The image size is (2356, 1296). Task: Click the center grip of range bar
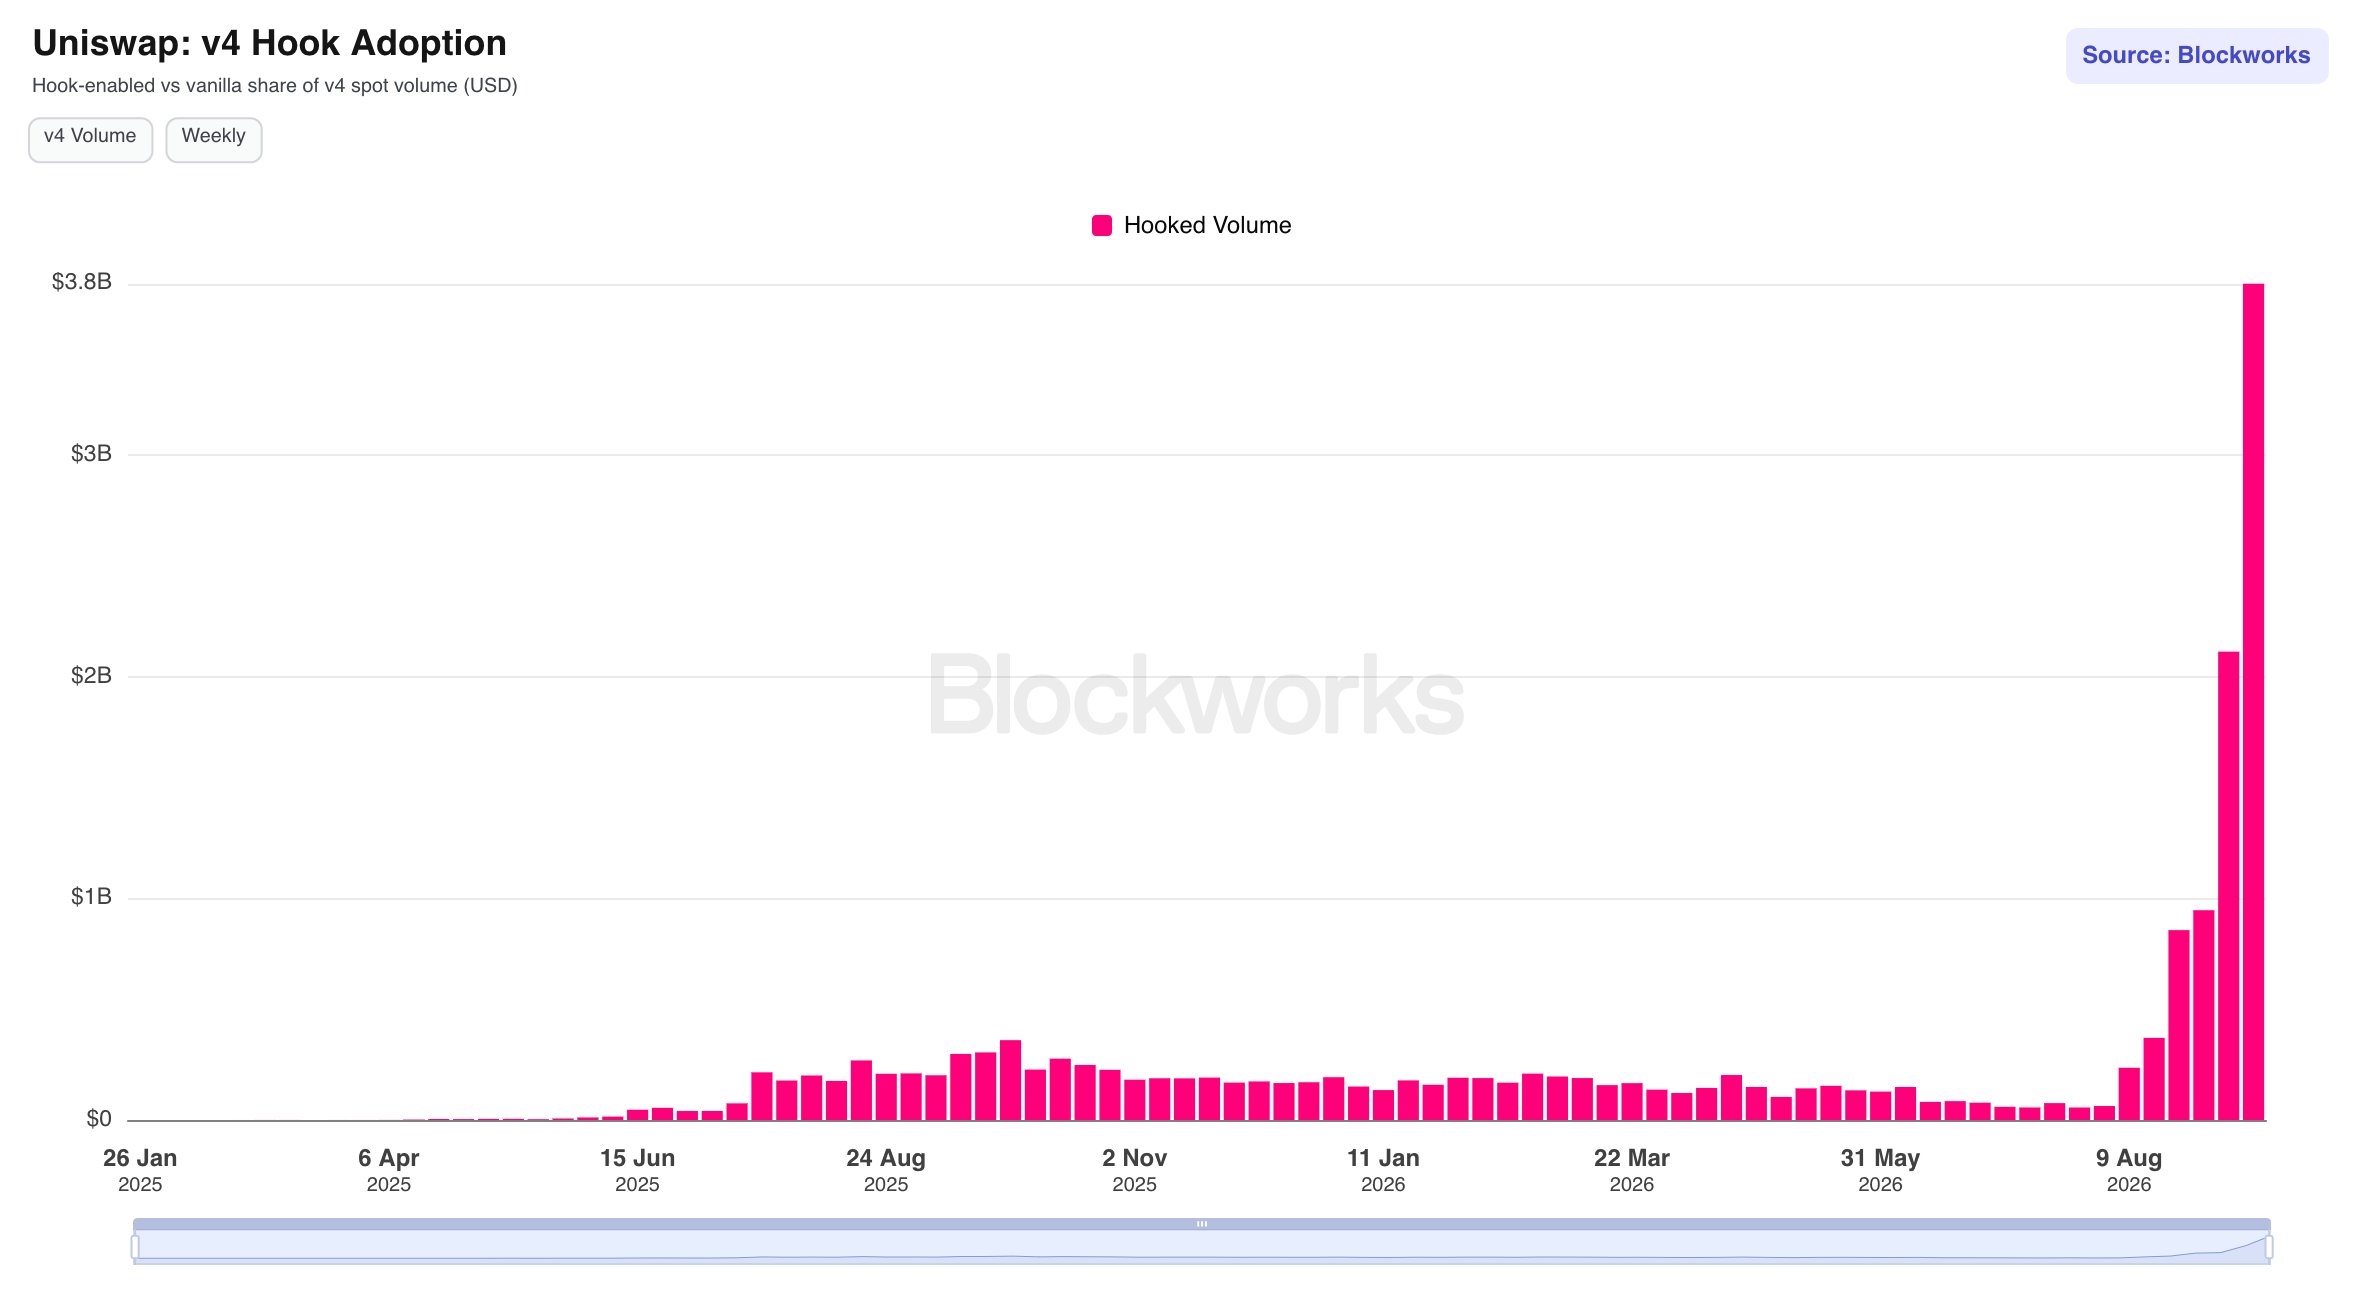click(1202, 1224)
